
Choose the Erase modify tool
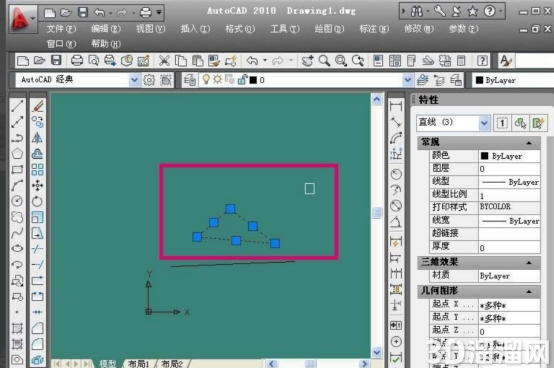pyautogui.click(x=37, y=106)
